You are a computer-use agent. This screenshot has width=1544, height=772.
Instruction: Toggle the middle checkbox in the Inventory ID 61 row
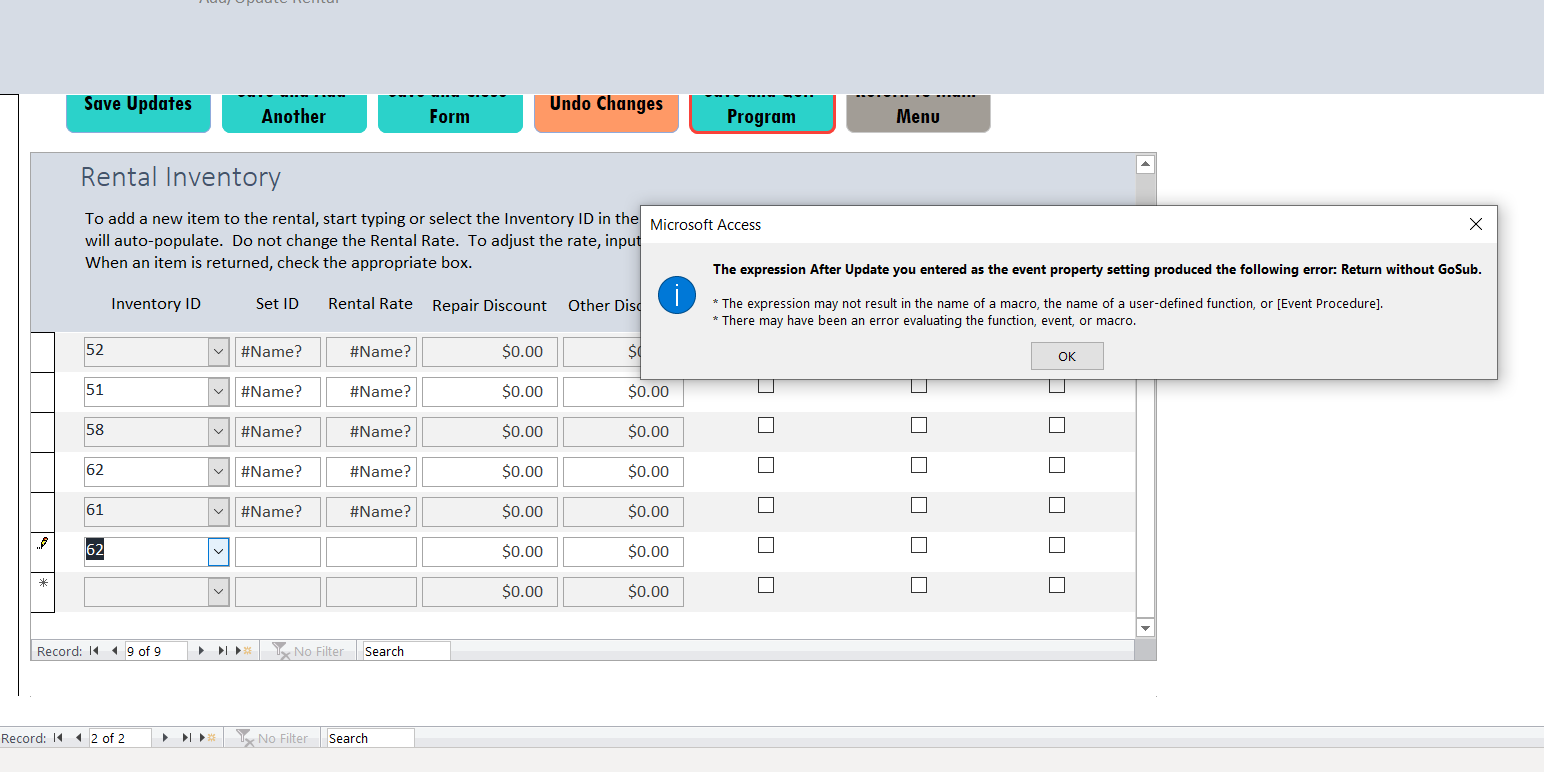(919, 505)
